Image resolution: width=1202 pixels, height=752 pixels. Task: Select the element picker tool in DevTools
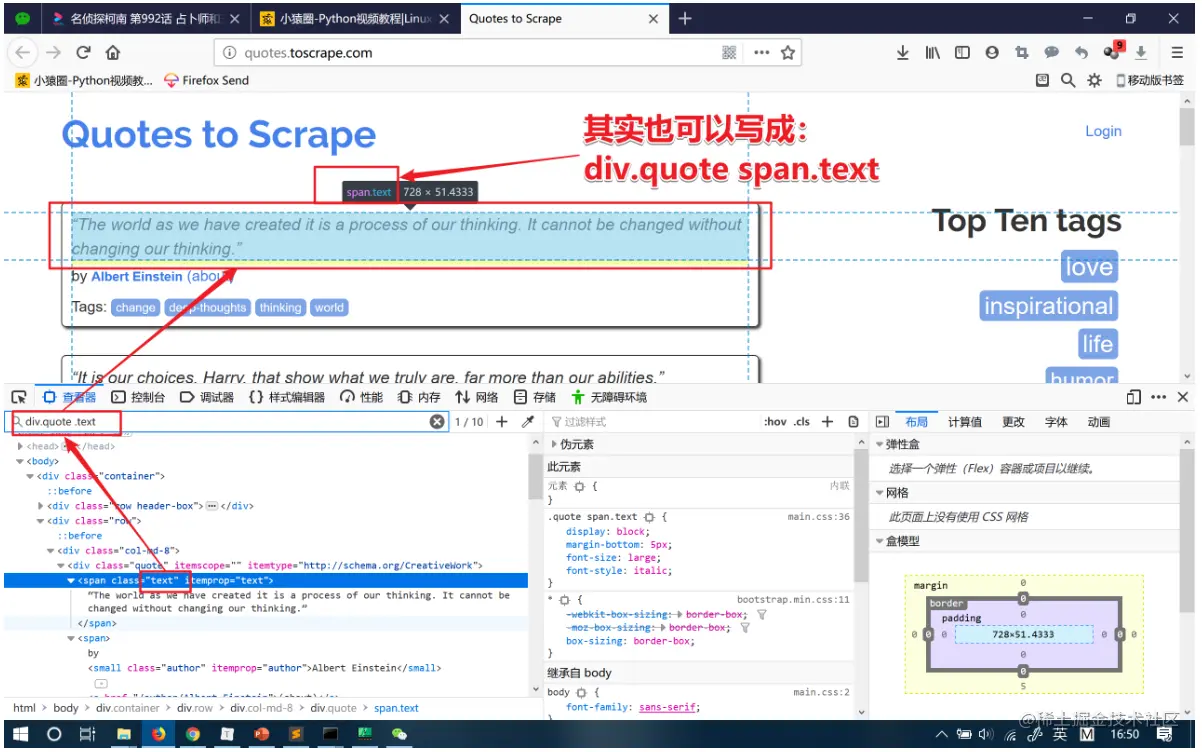pyautogui.click(x=18, y=397)
